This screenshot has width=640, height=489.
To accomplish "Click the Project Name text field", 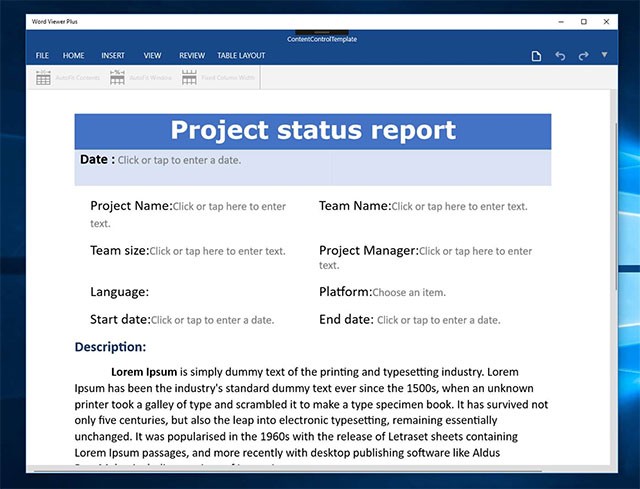I will click(188, 215).
